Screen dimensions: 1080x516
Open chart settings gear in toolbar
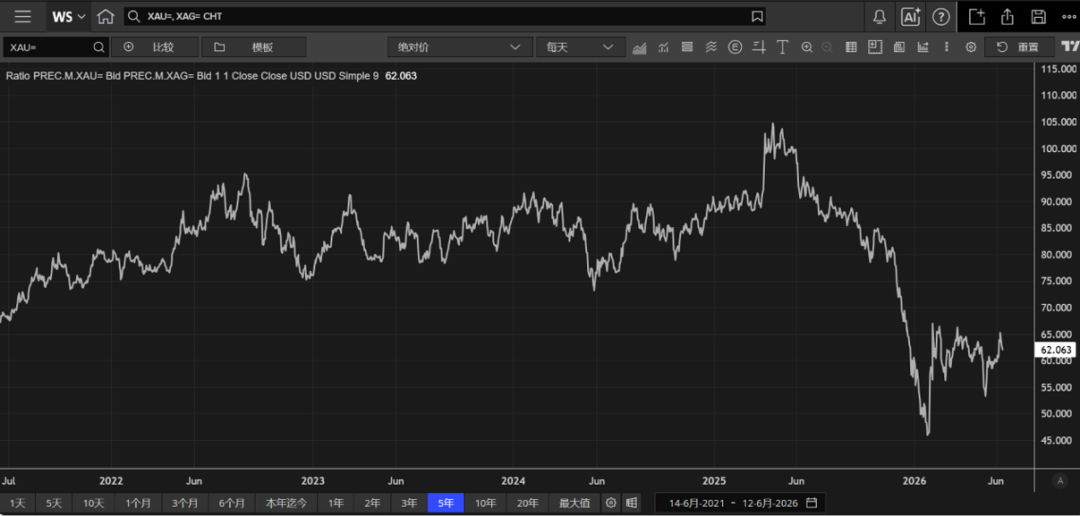click(971, 48)
